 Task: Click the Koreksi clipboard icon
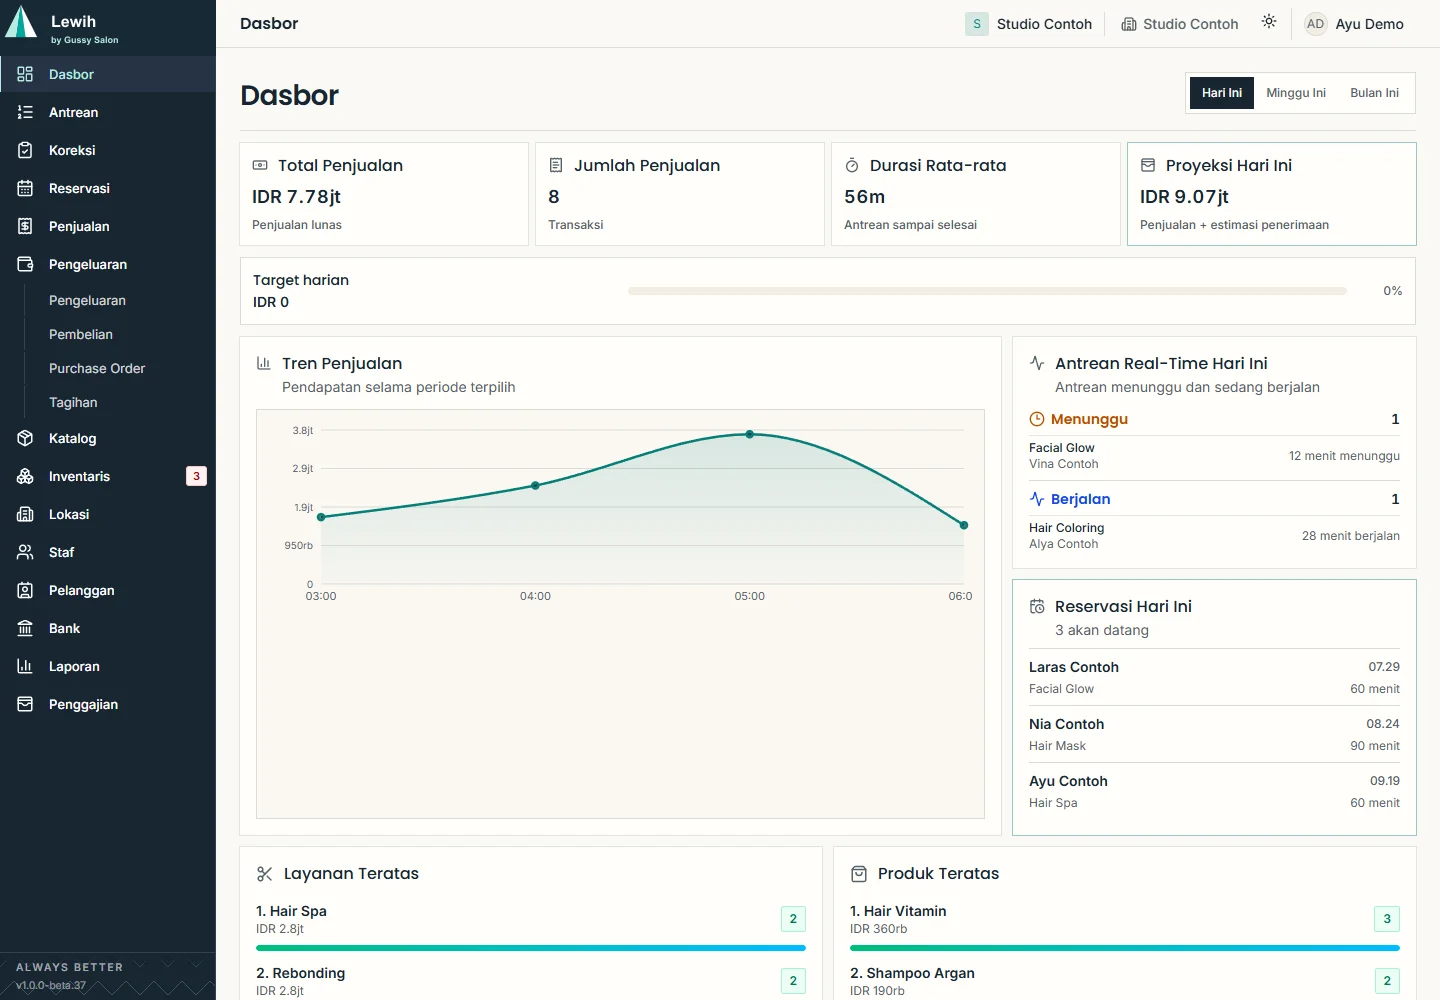pos(25,150)
